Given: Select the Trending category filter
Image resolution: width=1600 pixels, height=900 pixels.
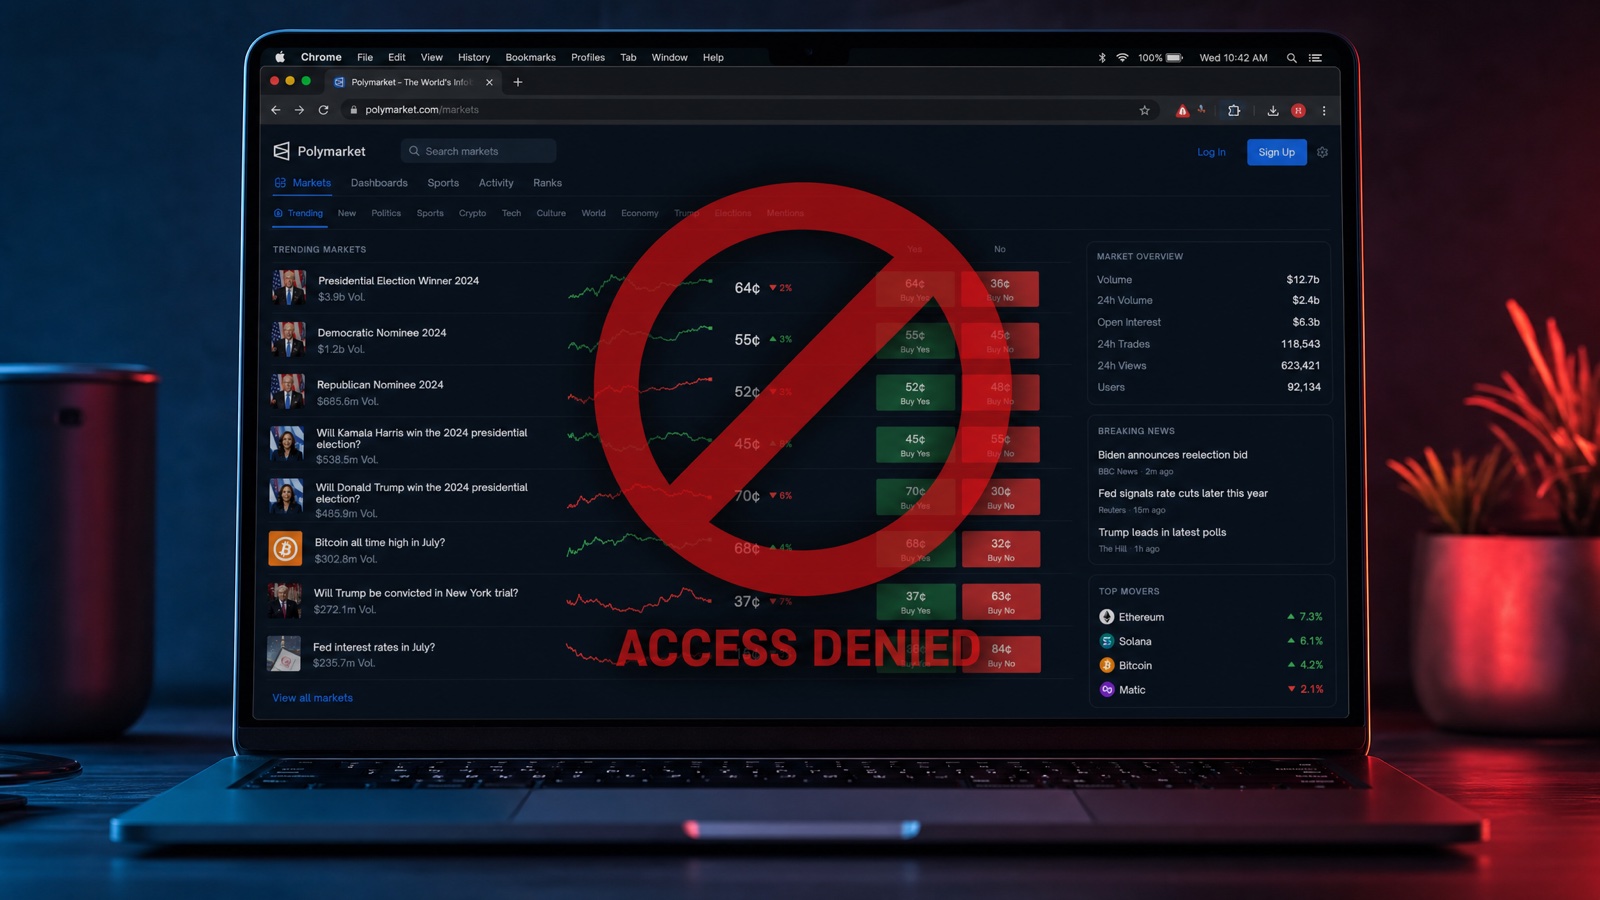Looking at the screenshot, I should [x=298, y=213].
